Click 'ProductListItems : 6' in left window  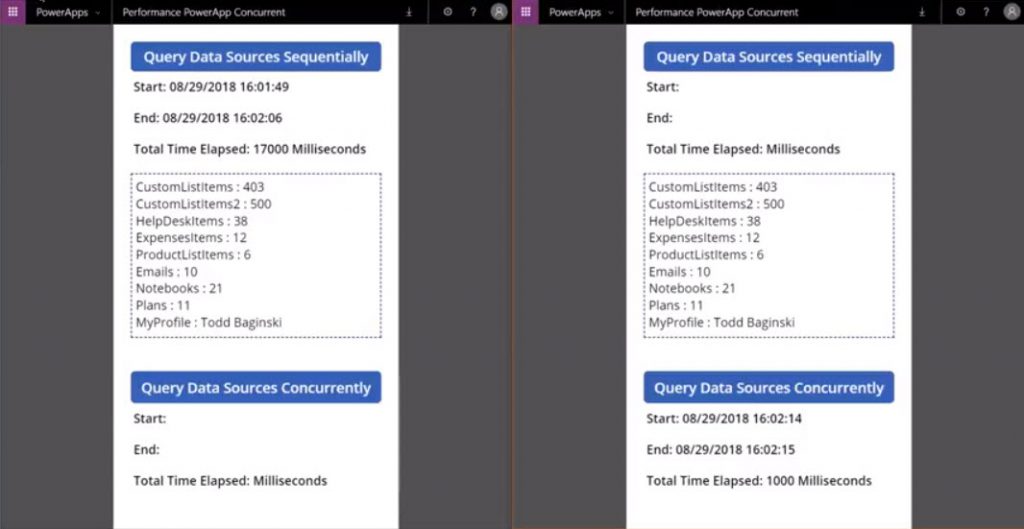pos(193,255)
